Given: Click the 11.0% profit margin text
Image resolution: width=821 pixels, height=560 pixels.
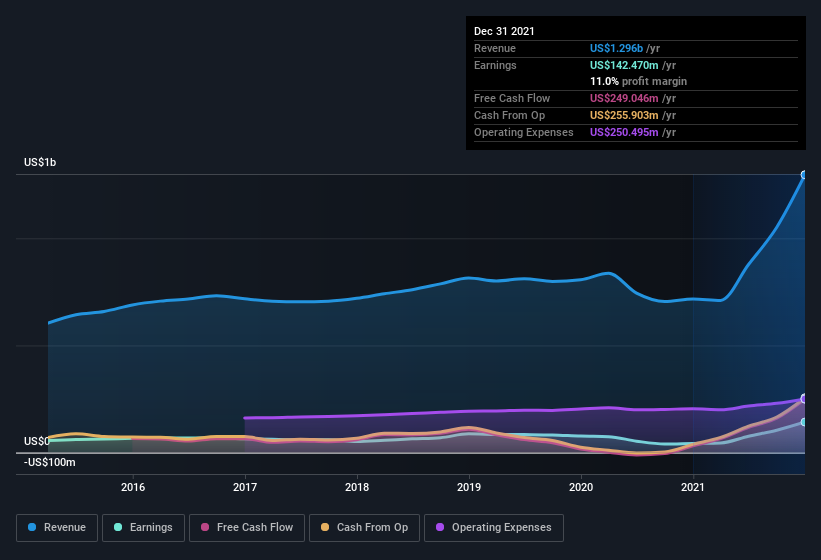Looking at the screenshot, I should 638,82.
